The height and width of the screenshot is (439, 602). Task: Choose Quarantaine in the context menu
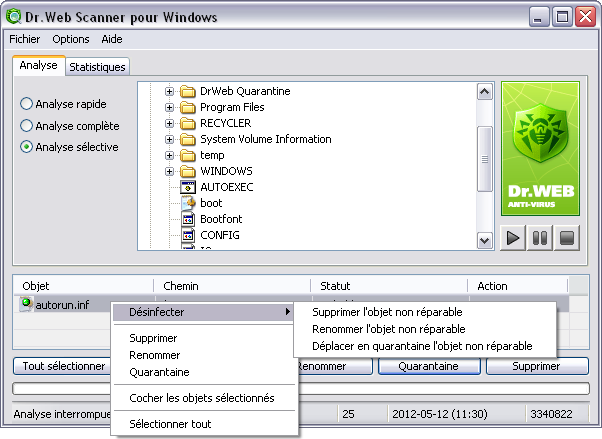tap(204, 372)
